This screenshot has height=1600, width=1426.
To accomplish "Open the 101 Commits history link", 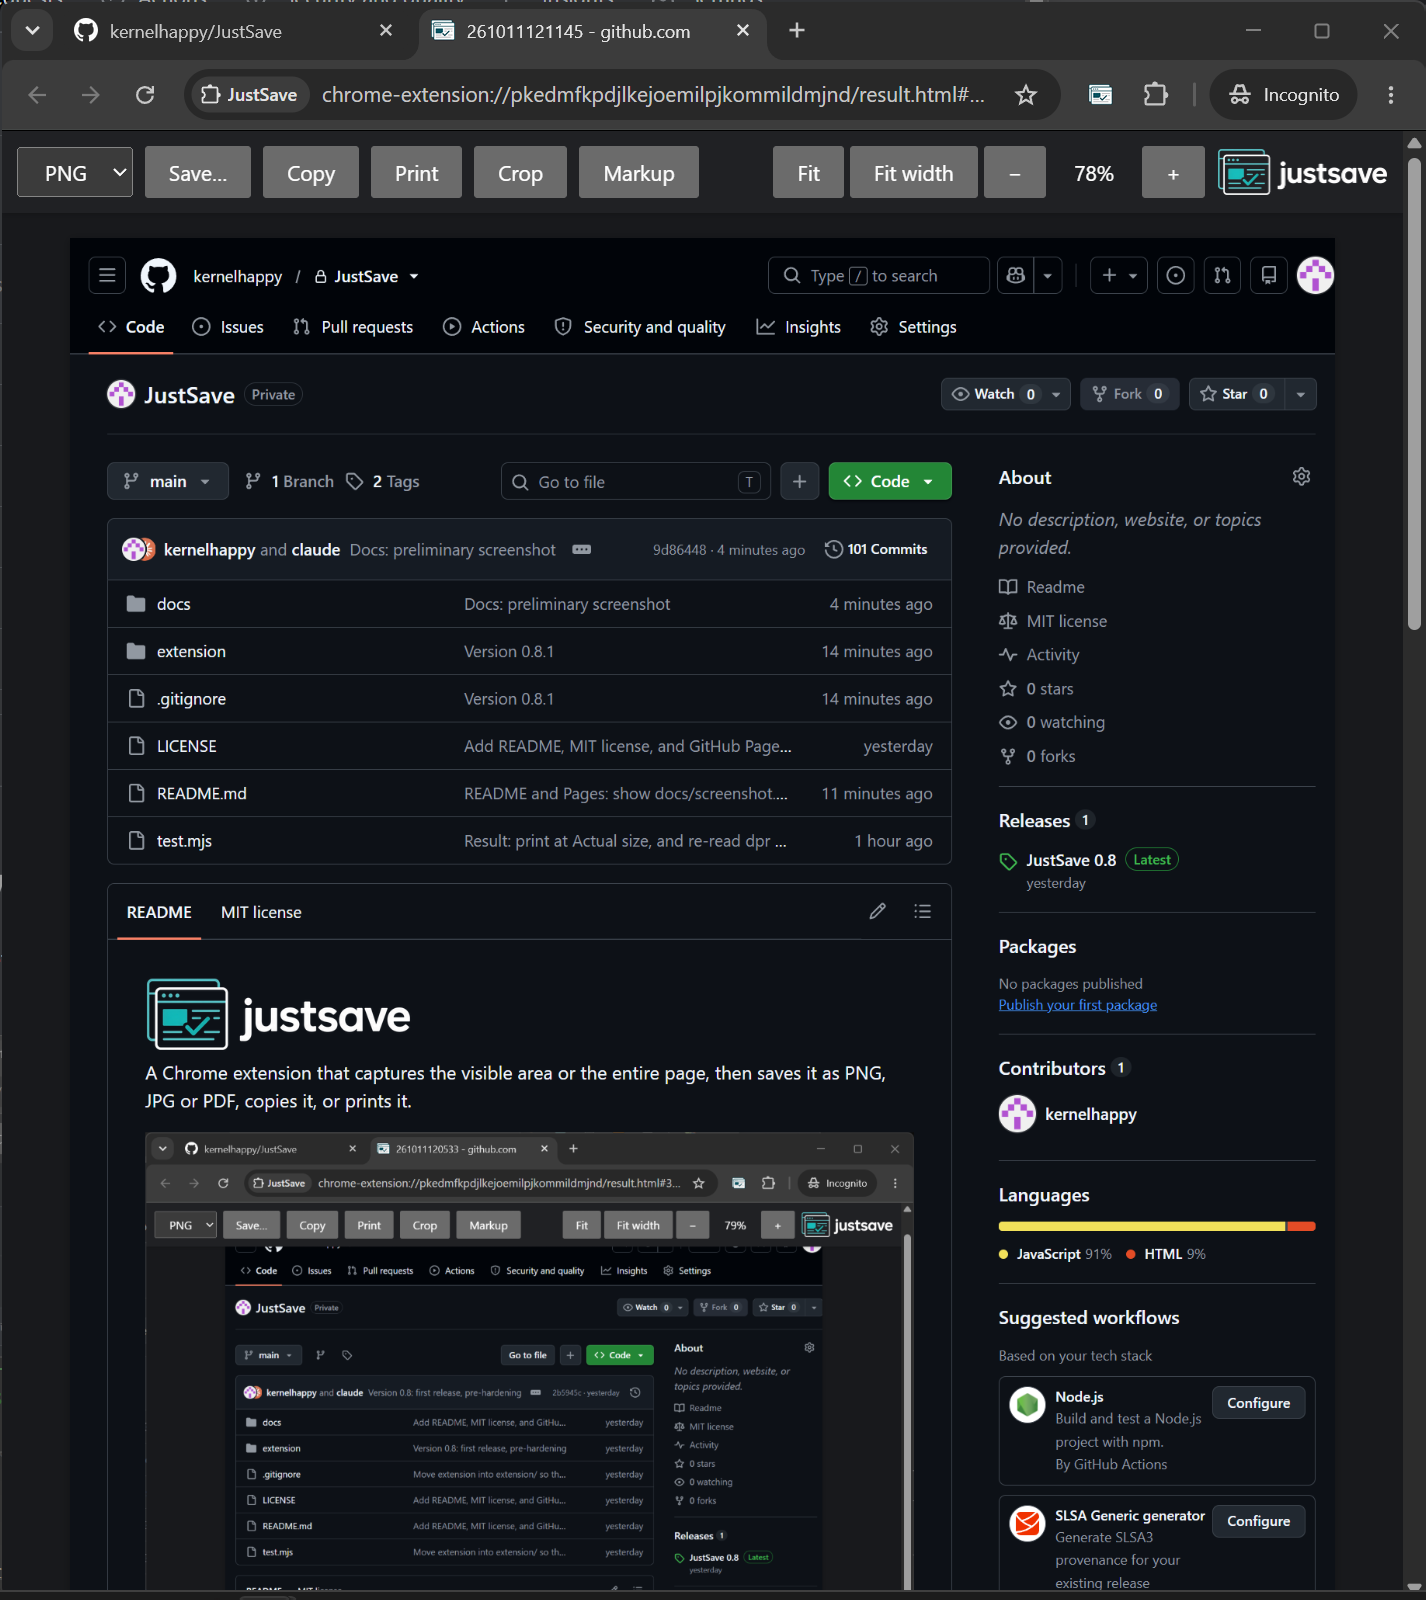I will click(876, 549).
